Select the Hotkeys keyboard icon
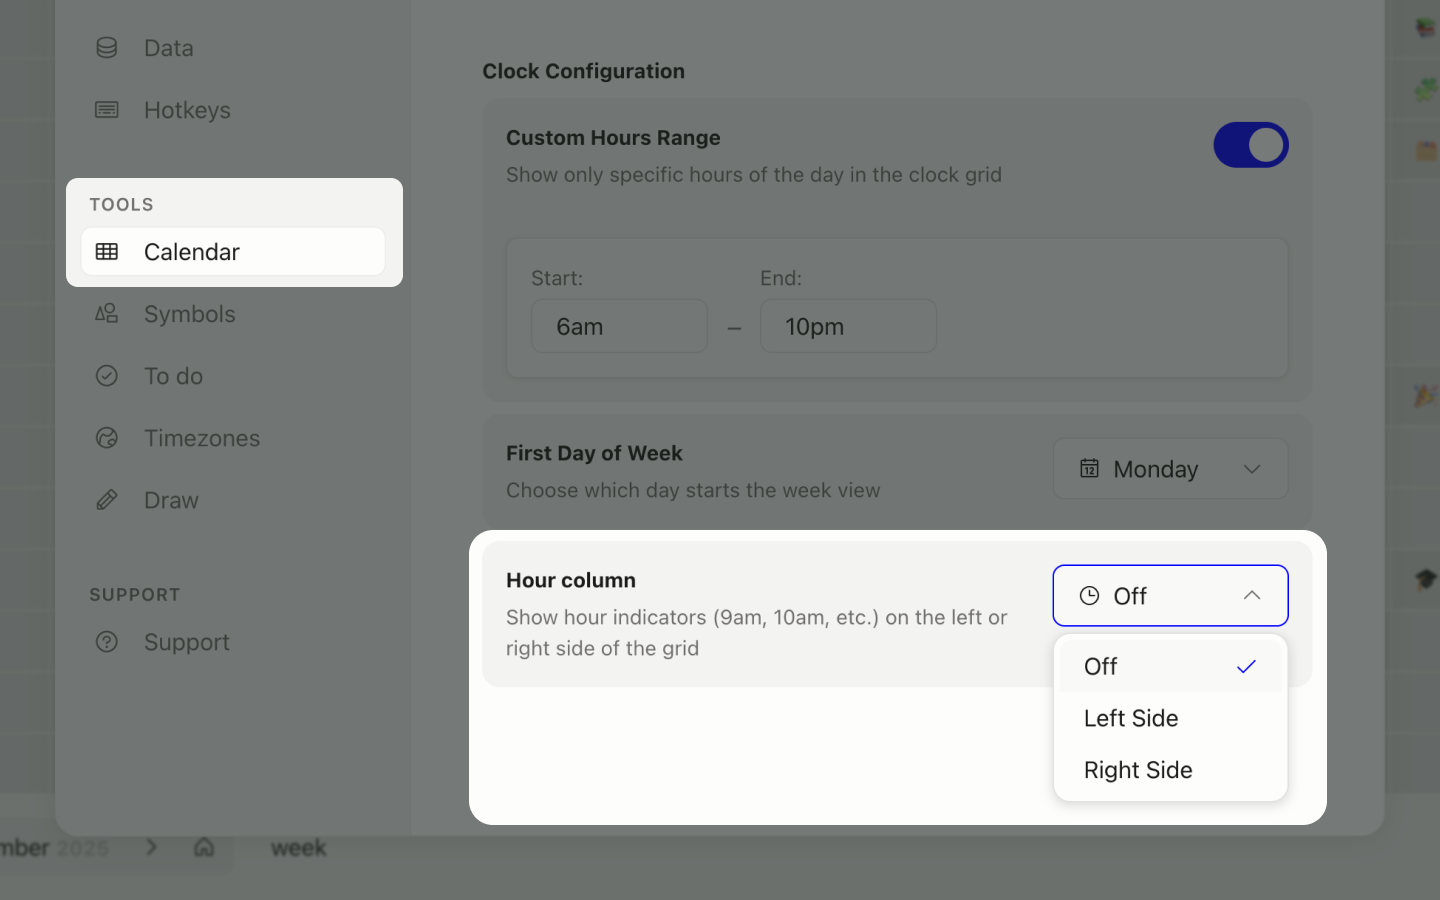 click(x=106, y=110)
